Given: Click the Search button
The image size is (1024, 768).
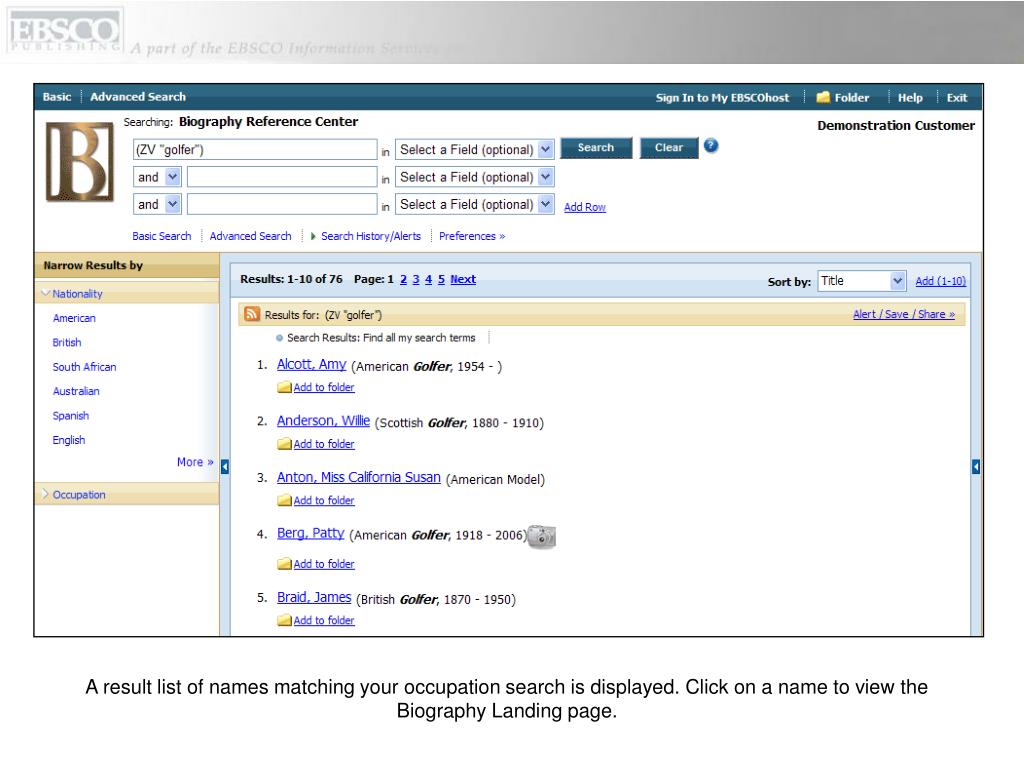Looking at the screenshot, I should [596, 148].
